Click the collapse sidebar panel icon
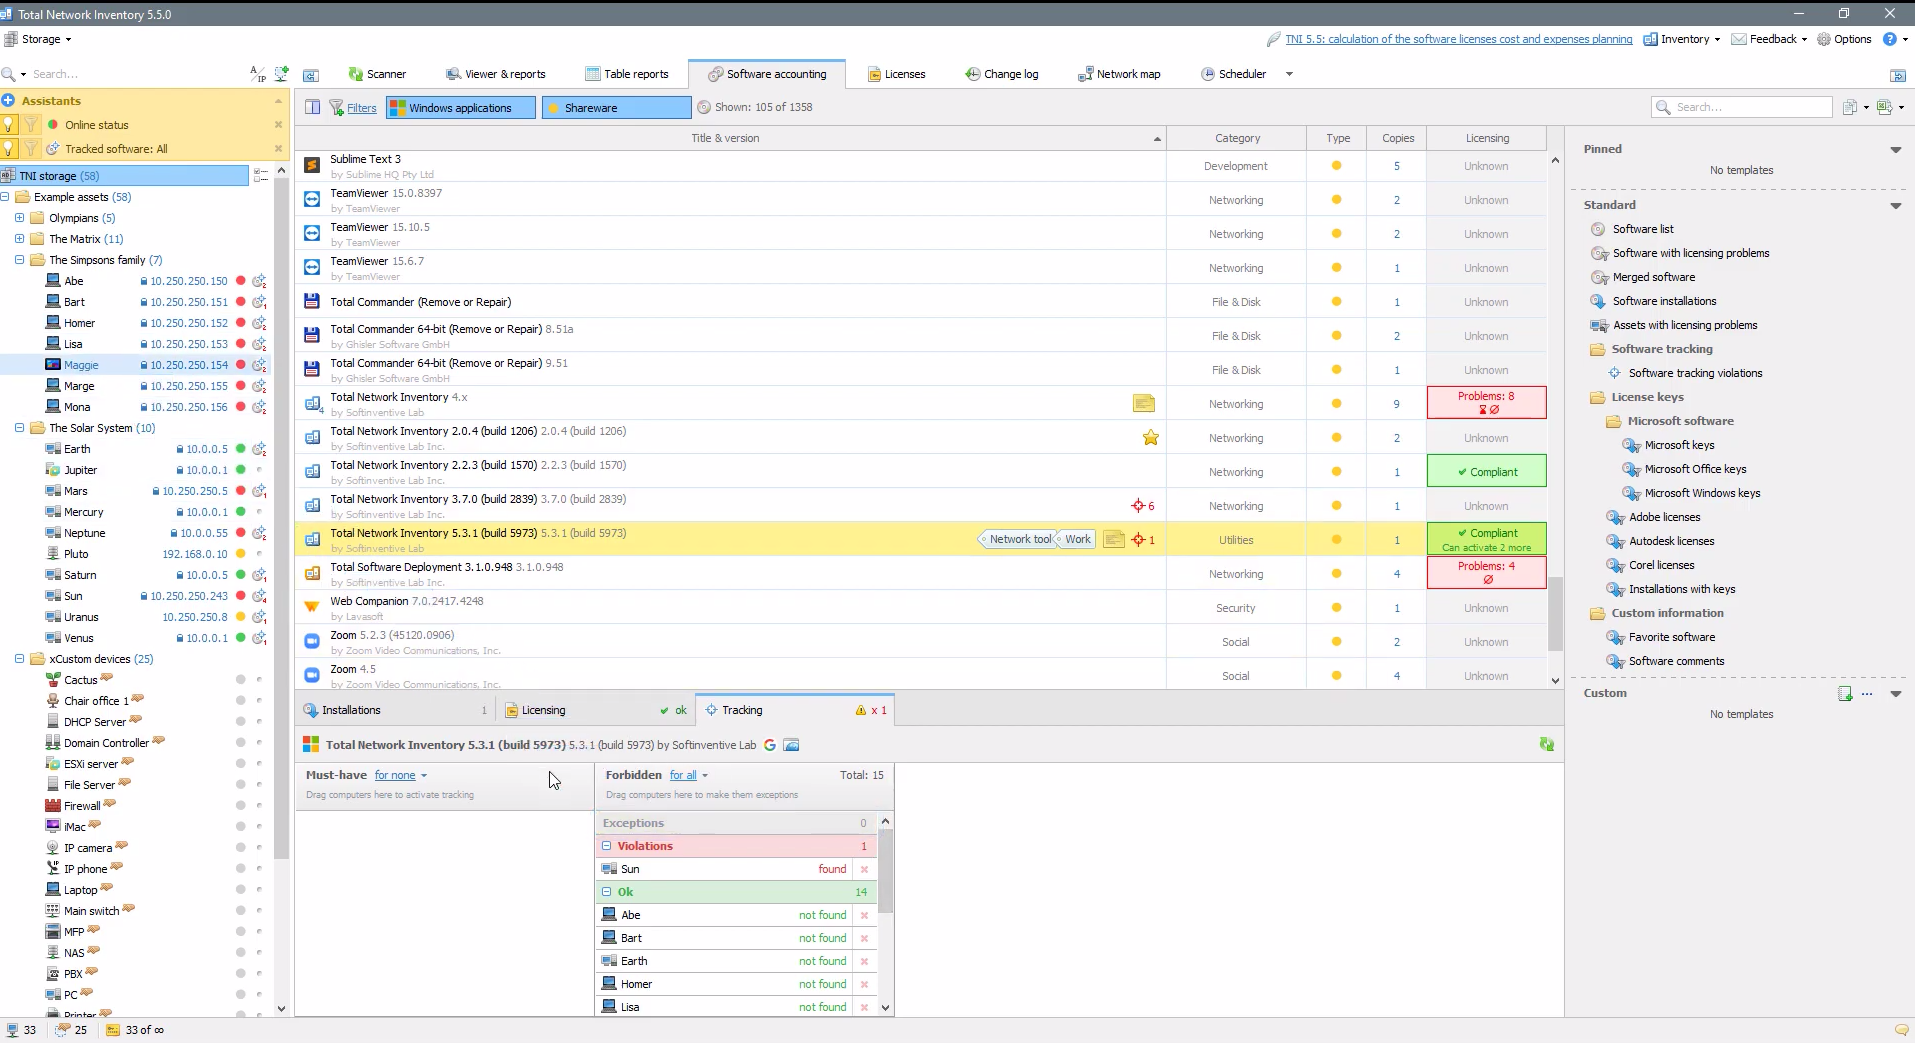 click(311, 75)
